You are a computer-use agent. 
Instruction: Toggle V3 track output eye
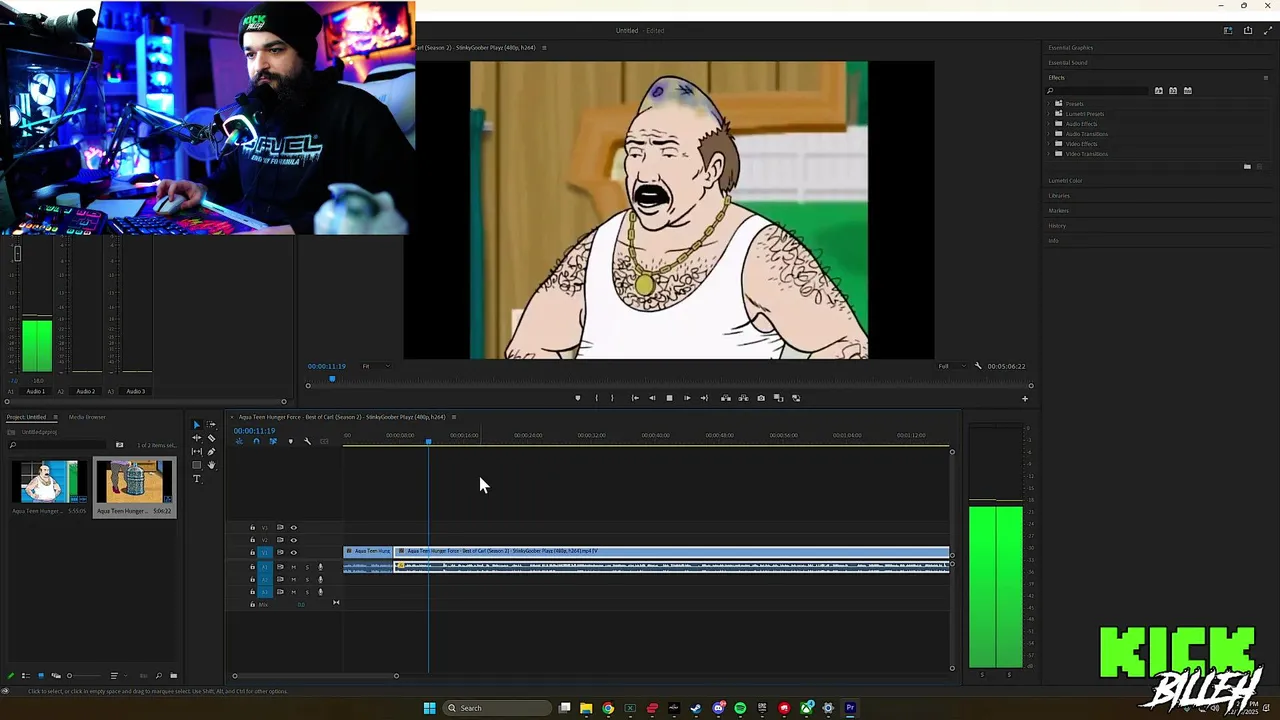click(294, 528)
